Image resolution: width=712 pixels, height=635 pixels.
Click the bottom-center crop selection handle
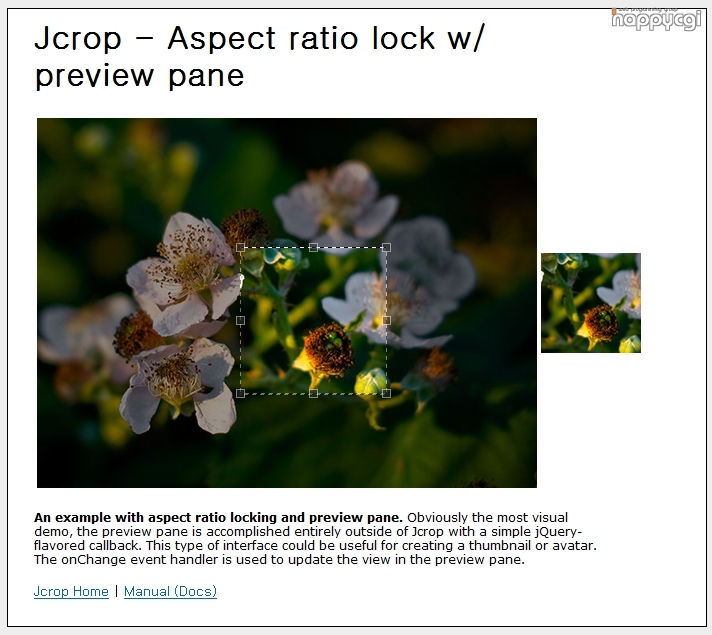point(313,393)
